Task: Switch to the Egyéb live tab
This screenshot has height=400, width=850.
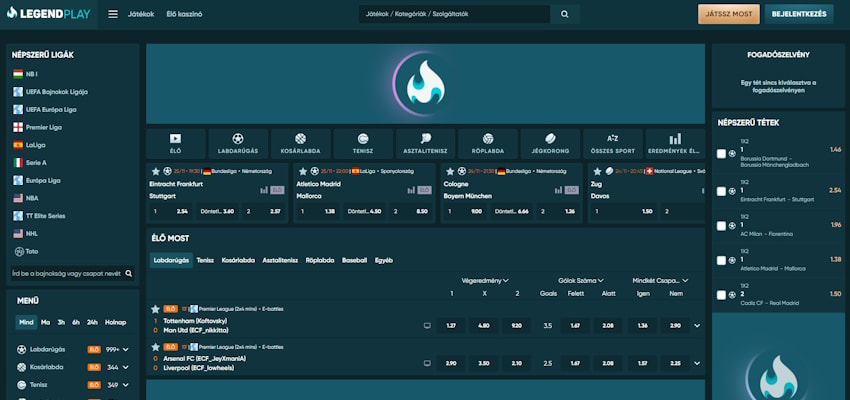Action: tap(384, 260)
